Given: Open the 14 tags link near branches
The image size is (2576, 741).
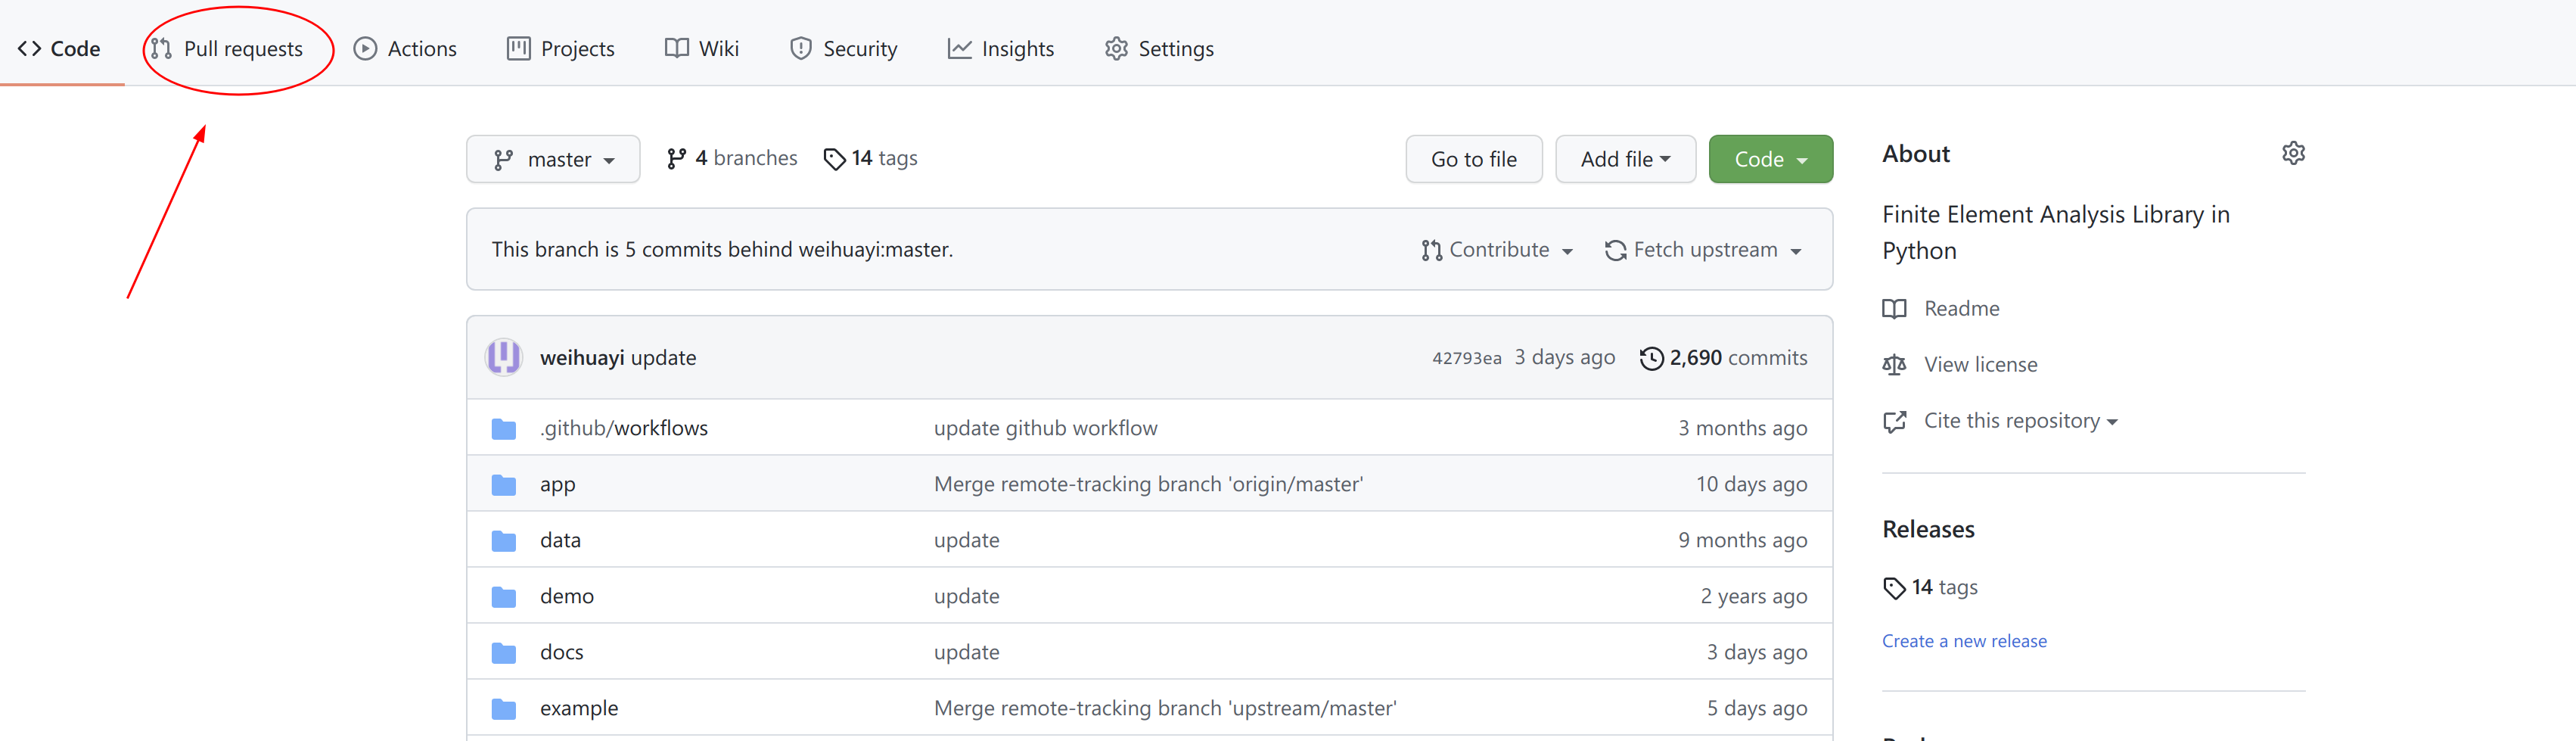Looking at the screenshot, I should click(870, 158).
